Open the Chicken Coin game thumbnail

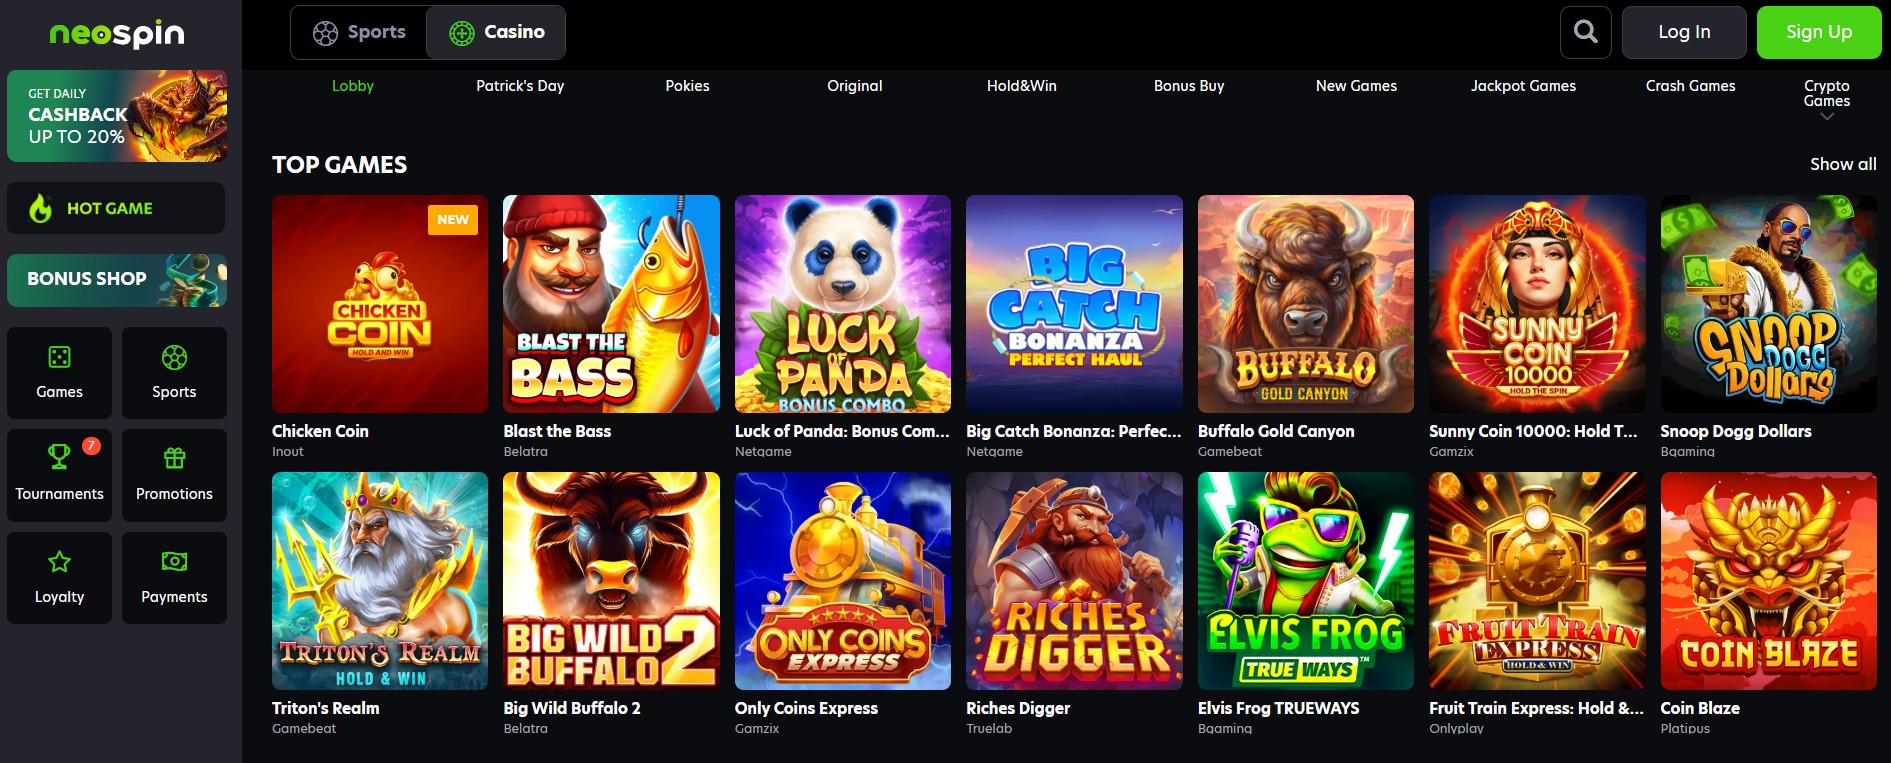[380, 304]
